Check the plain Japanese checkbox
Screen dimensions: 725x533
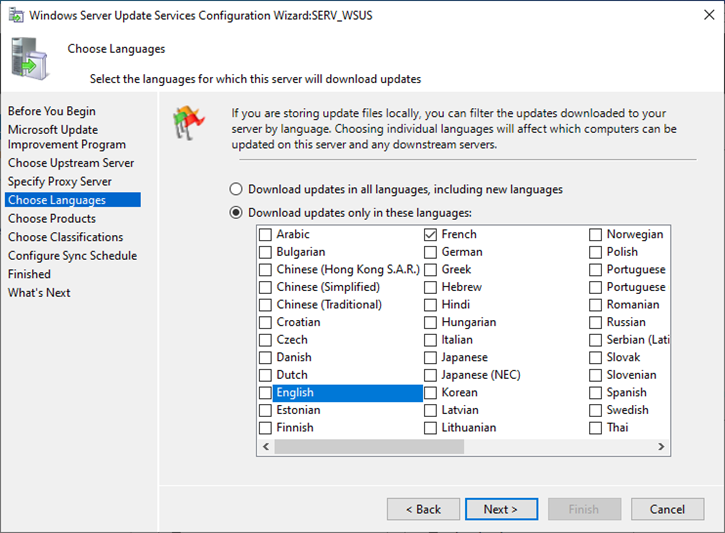430,357
